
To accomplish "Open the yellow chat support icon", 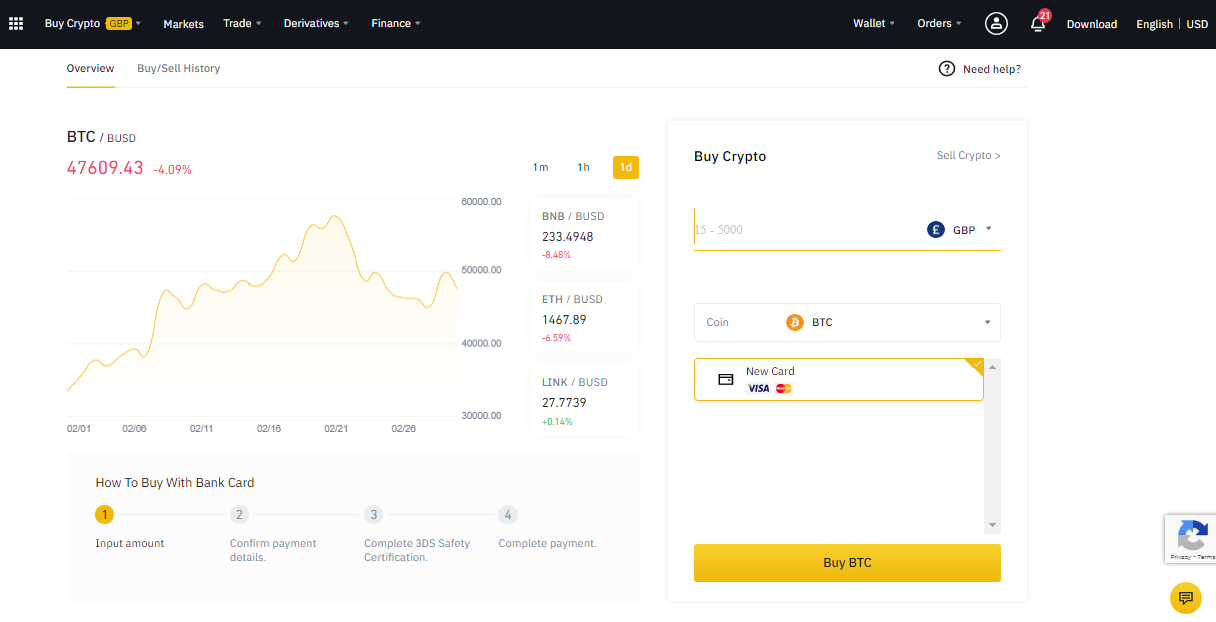I will click(1186, 598).
